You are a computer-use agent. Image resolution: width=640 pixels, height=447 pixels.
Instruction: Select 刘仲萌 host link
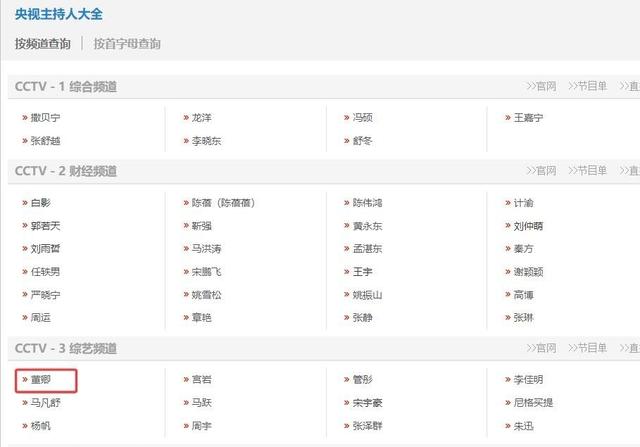click(x=528, y=226)
